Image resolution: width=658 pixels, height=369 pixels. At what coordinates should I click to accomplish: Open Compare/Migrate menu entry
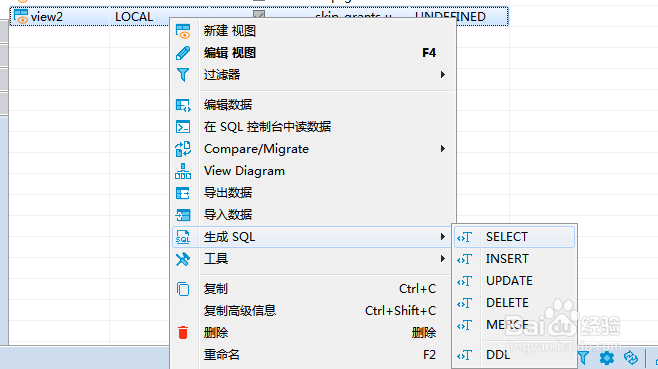pyautogui.click(x=313, y=149)
